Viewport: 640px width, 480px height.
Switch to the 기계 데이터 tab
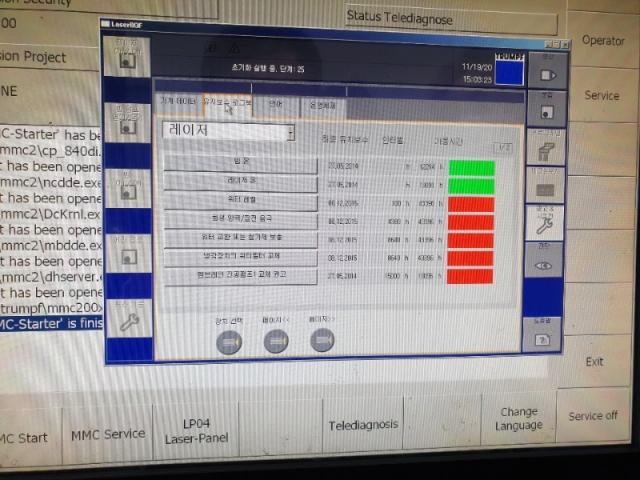click(x=178, y=102)
